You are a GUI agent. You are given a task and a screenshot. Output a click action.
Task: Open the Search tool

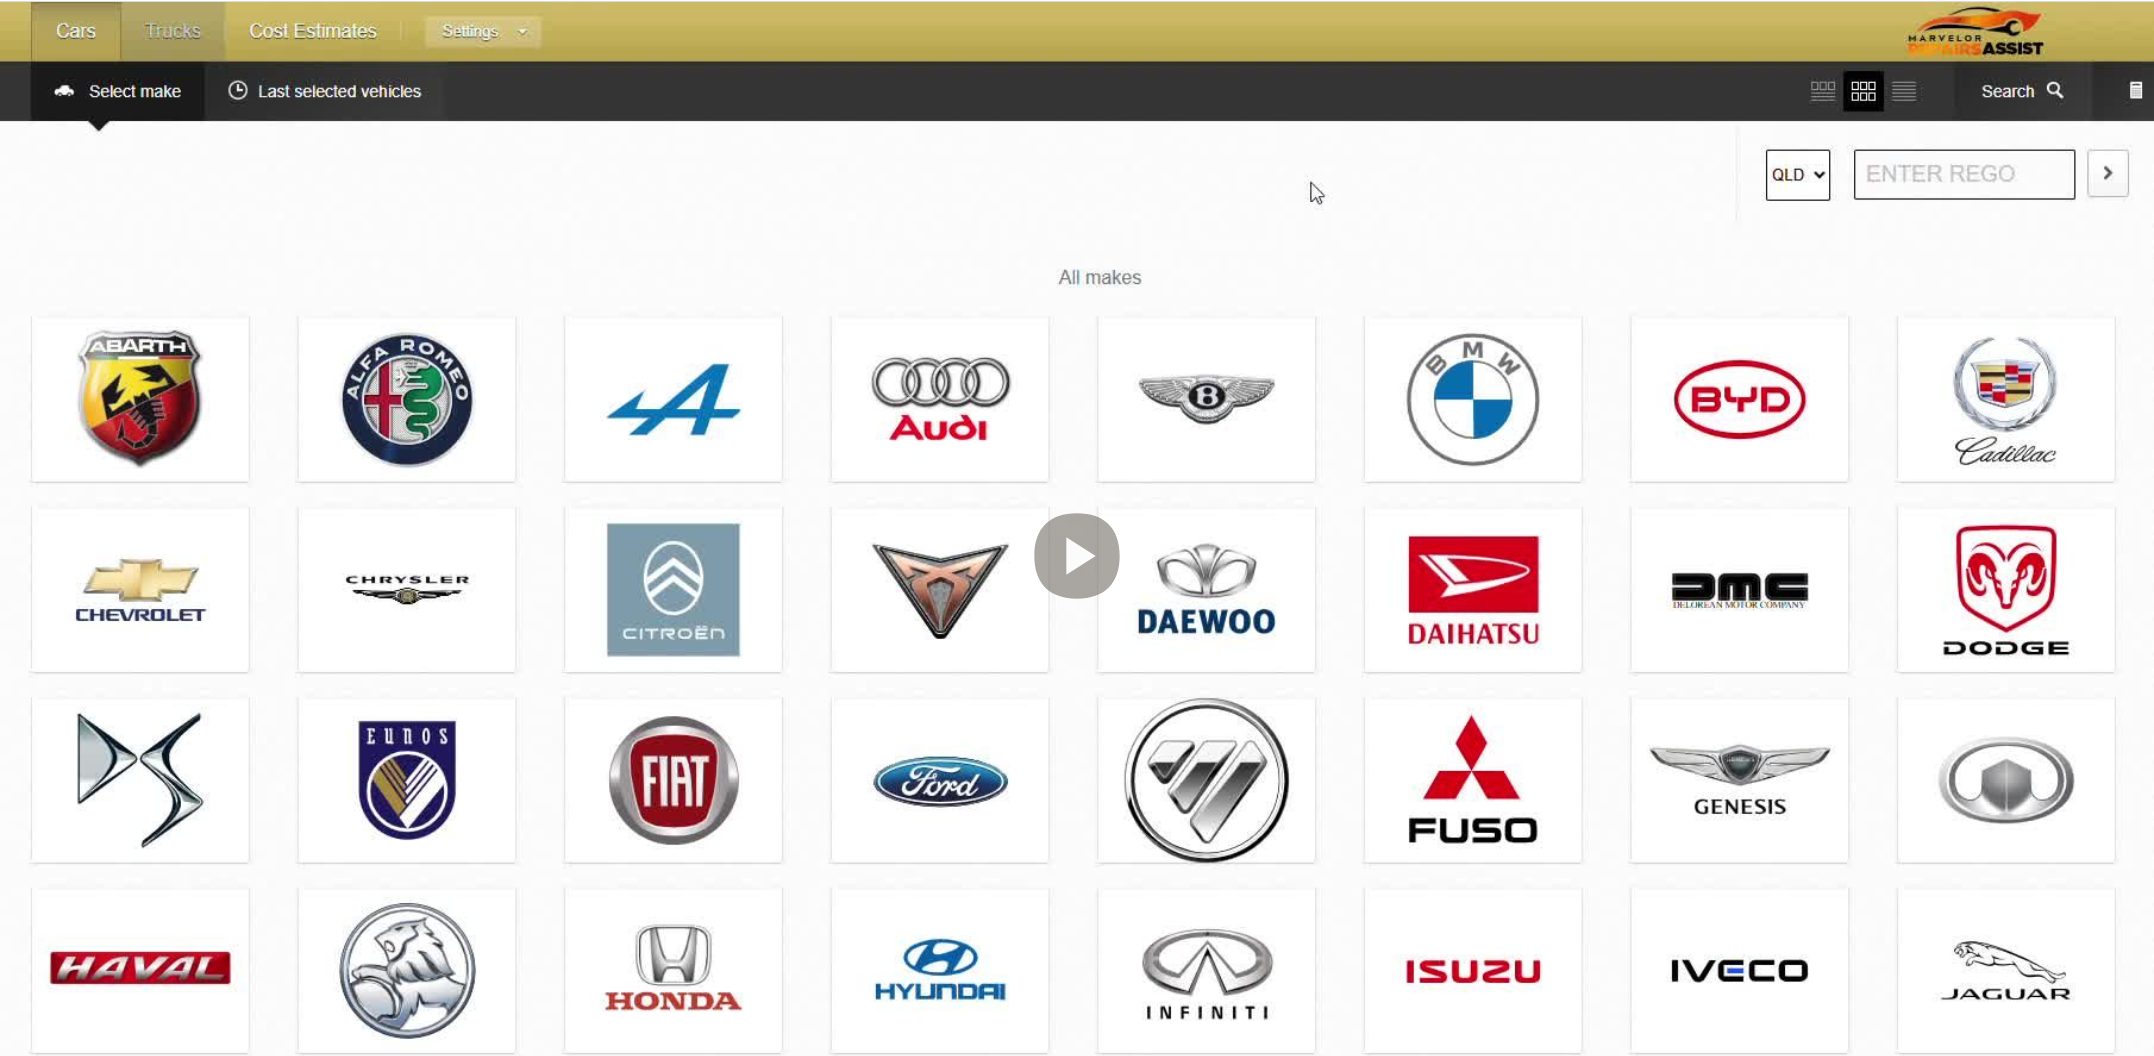(x=2022, y=91)
